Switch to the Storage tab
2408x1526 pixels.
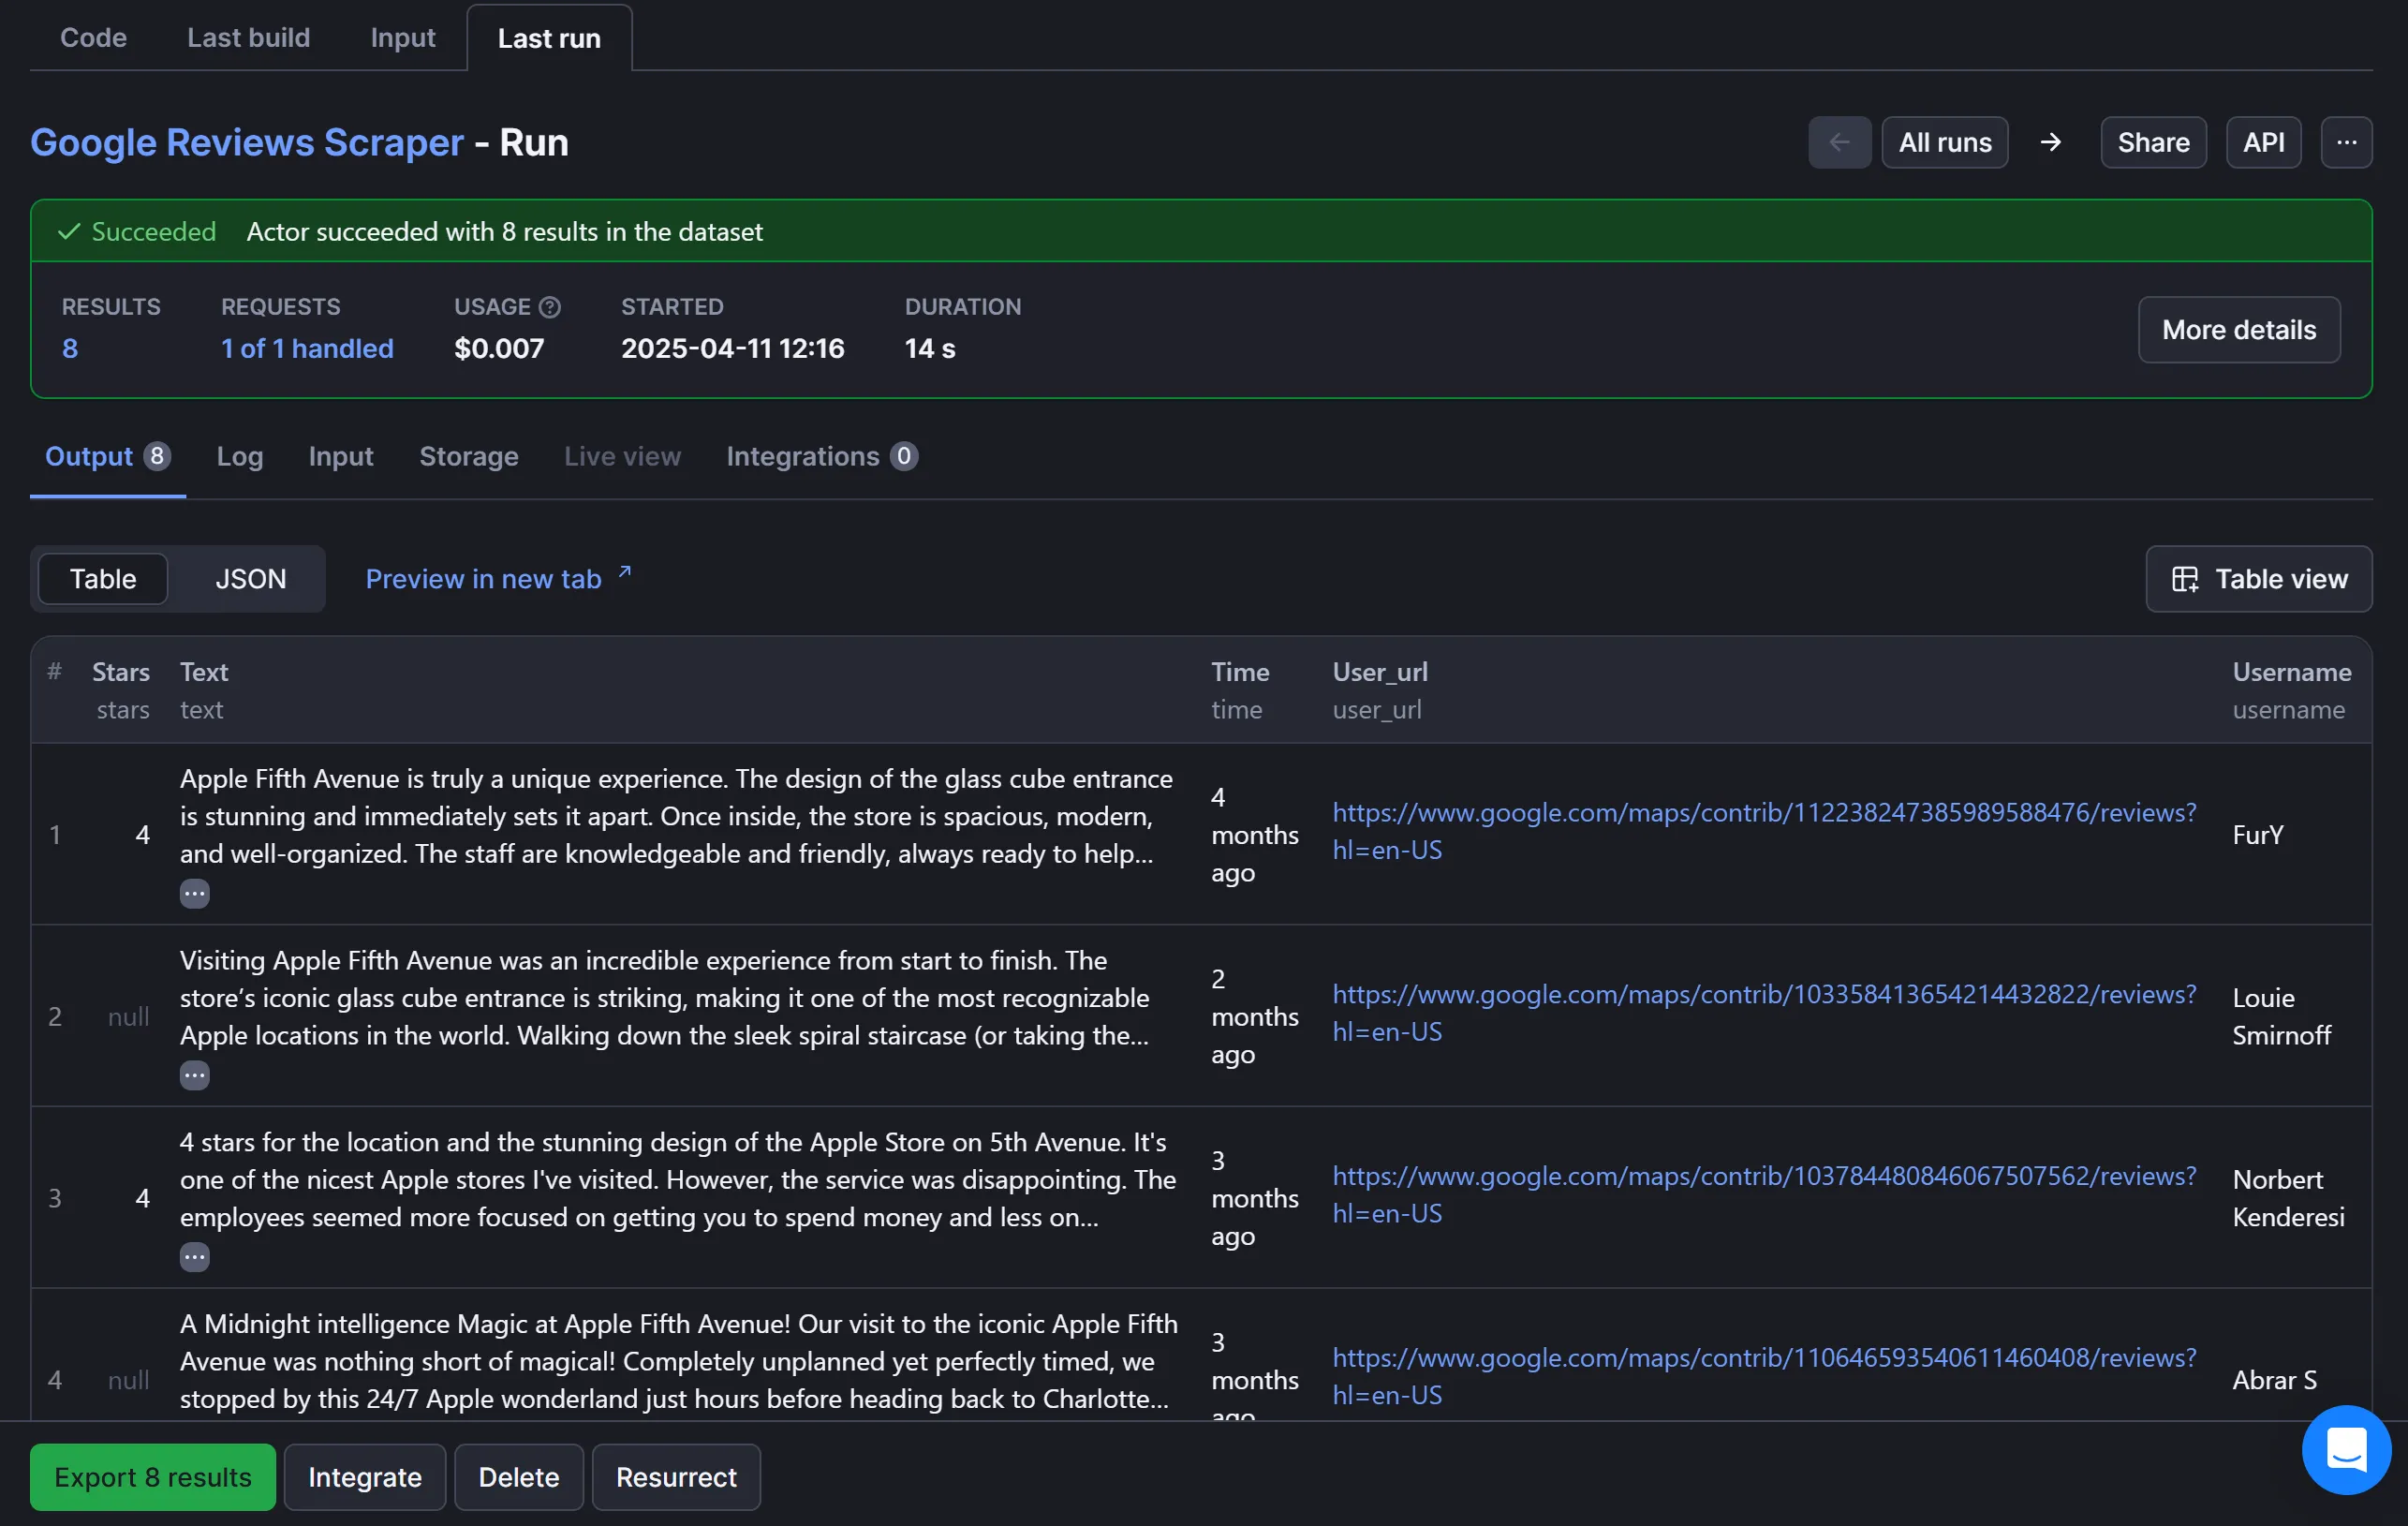point(469,456)
